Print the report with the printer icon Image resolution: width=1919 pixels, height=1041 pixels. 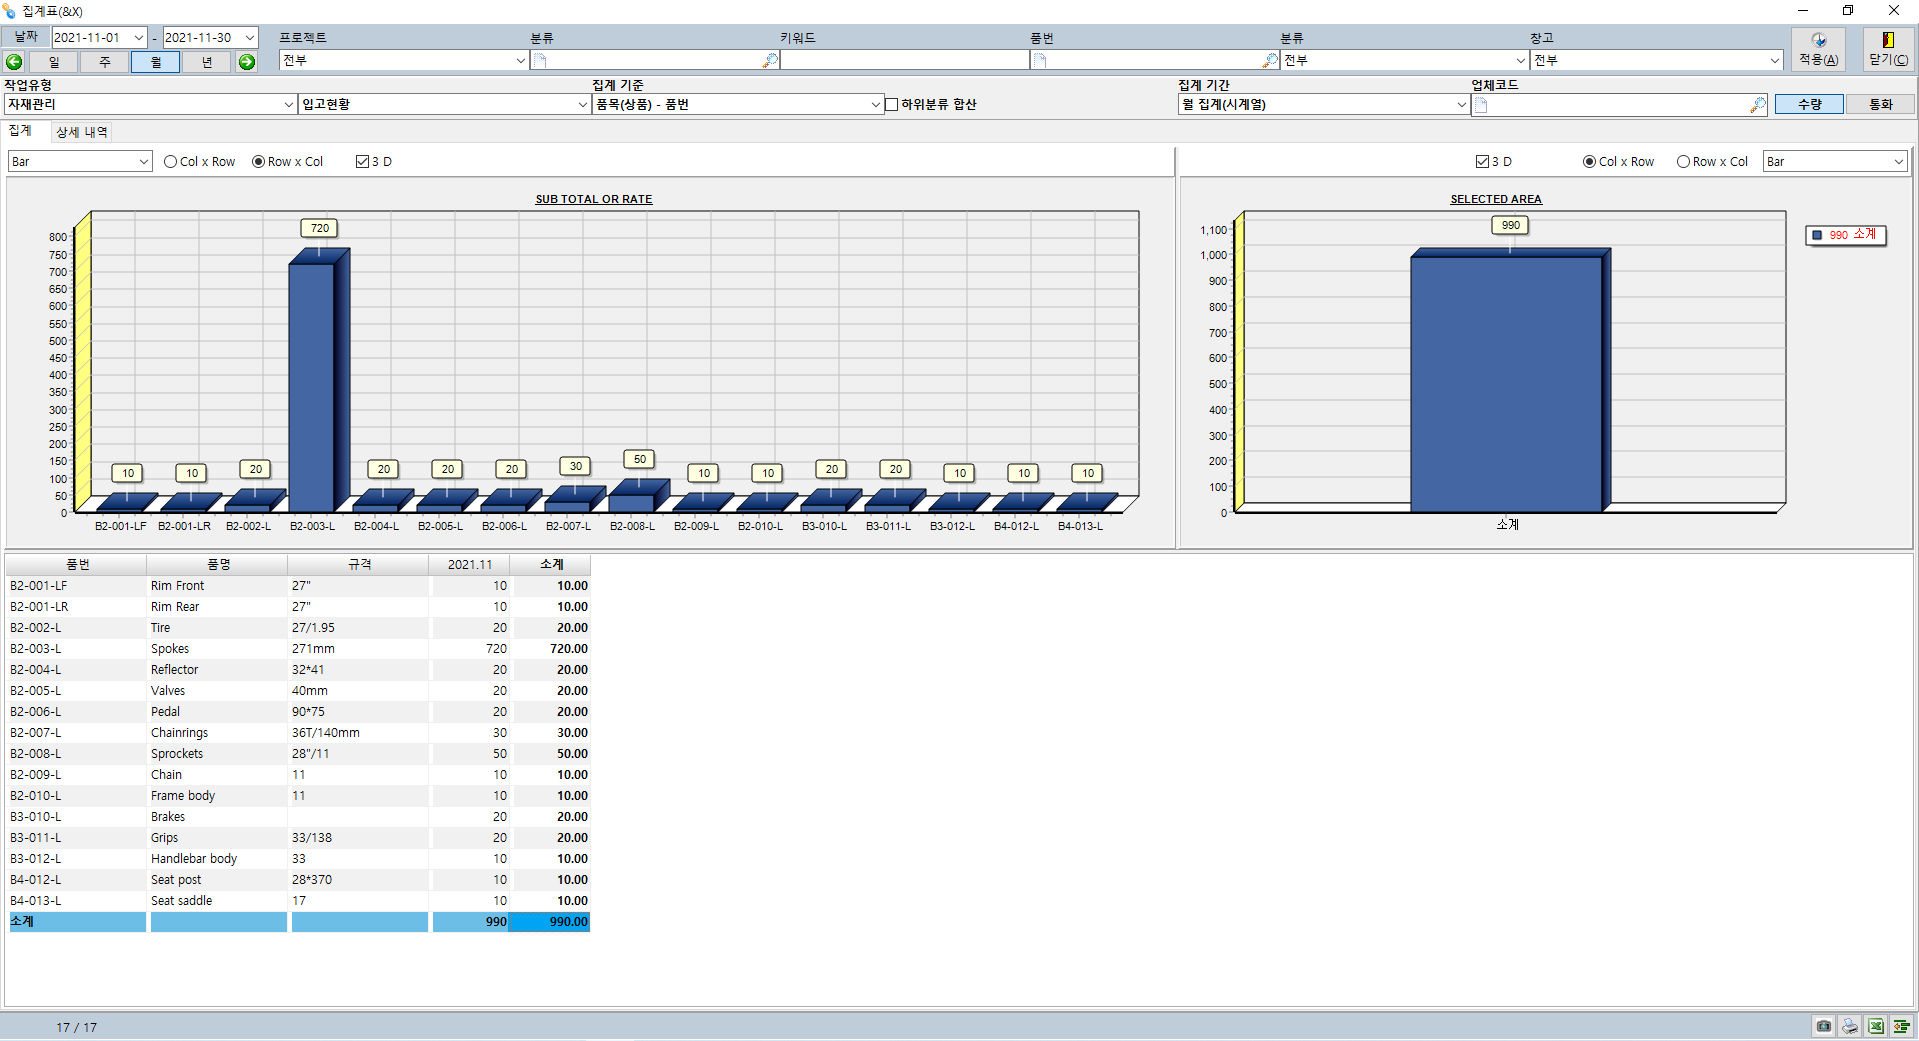tap(1850, 1026)
